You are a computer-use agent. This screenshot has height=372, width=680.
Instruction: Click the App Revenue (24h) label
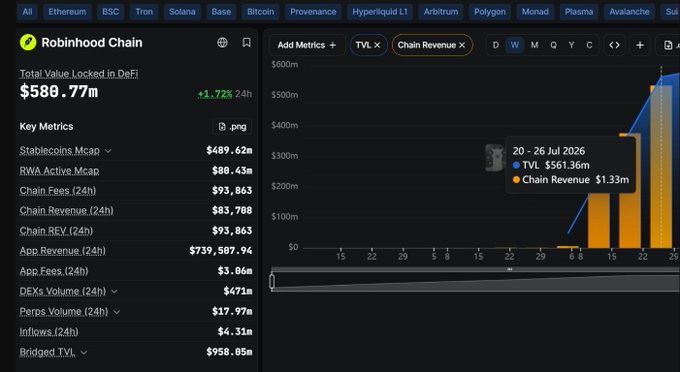62,251
